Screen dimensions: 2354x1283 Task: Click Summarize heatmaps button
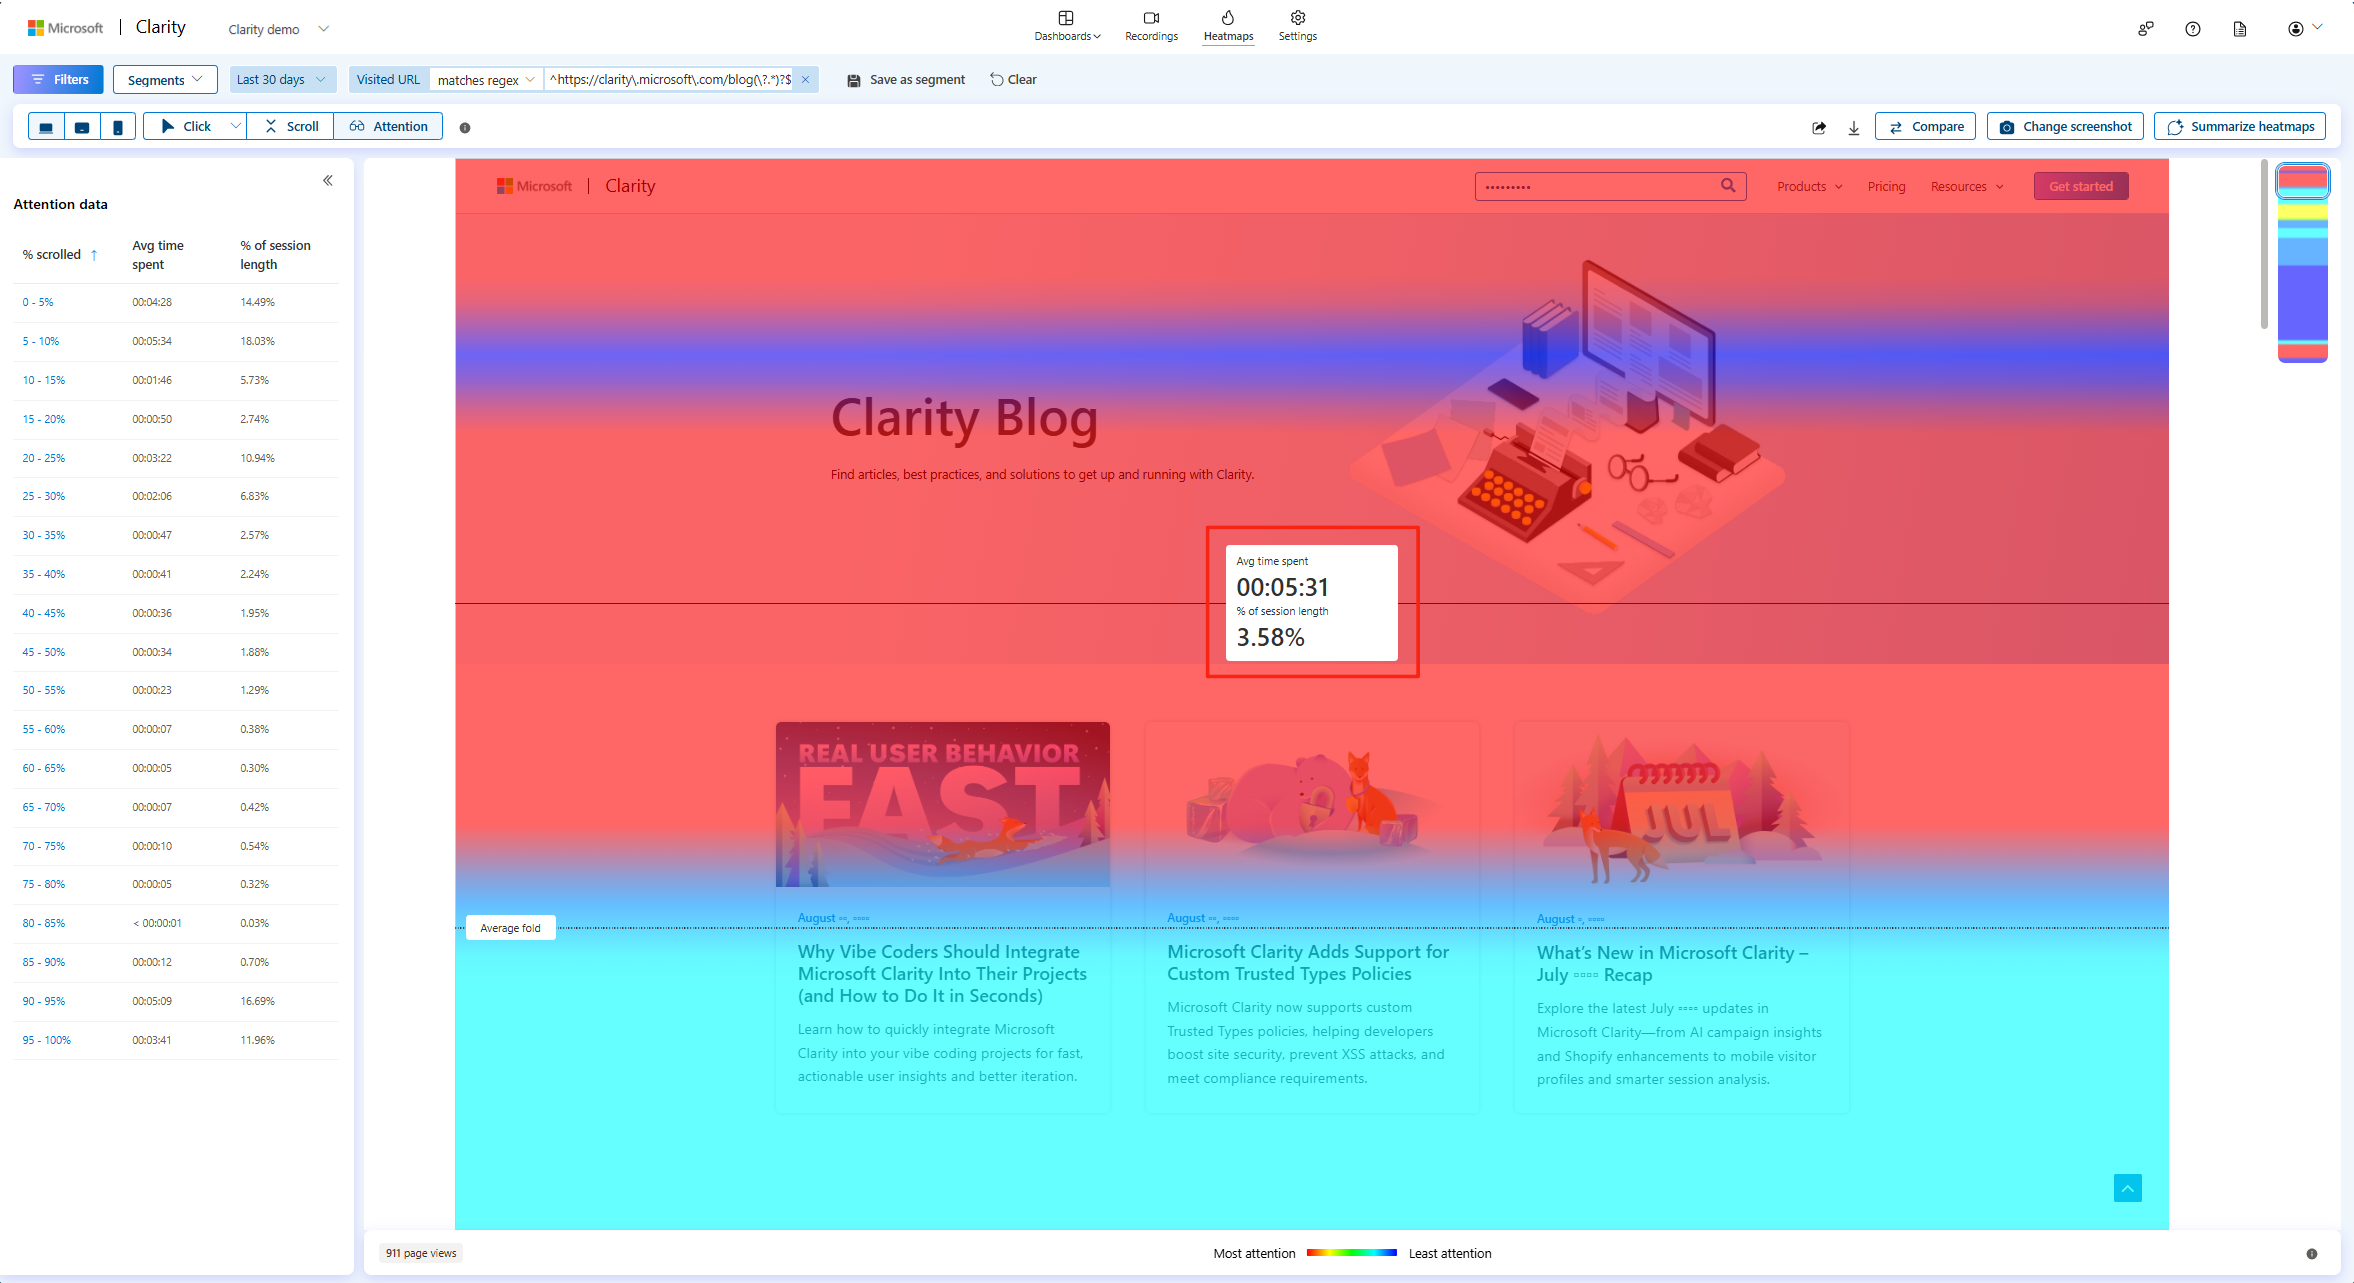[x=2240, y=127]
